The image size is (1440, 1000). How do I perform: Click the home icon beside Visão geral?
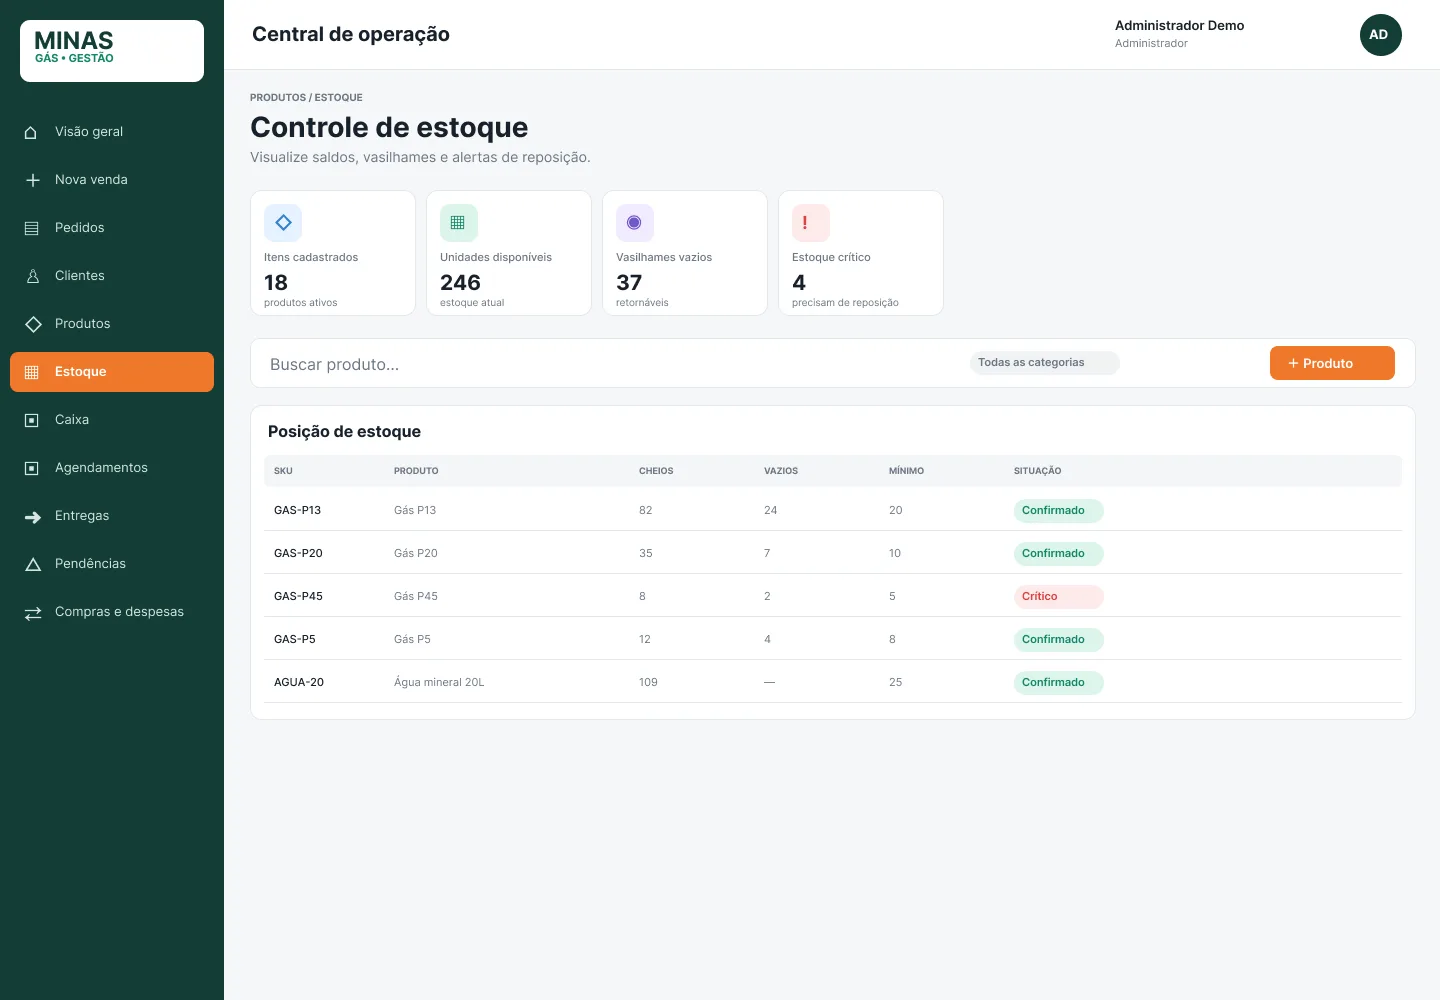point(32,132)
